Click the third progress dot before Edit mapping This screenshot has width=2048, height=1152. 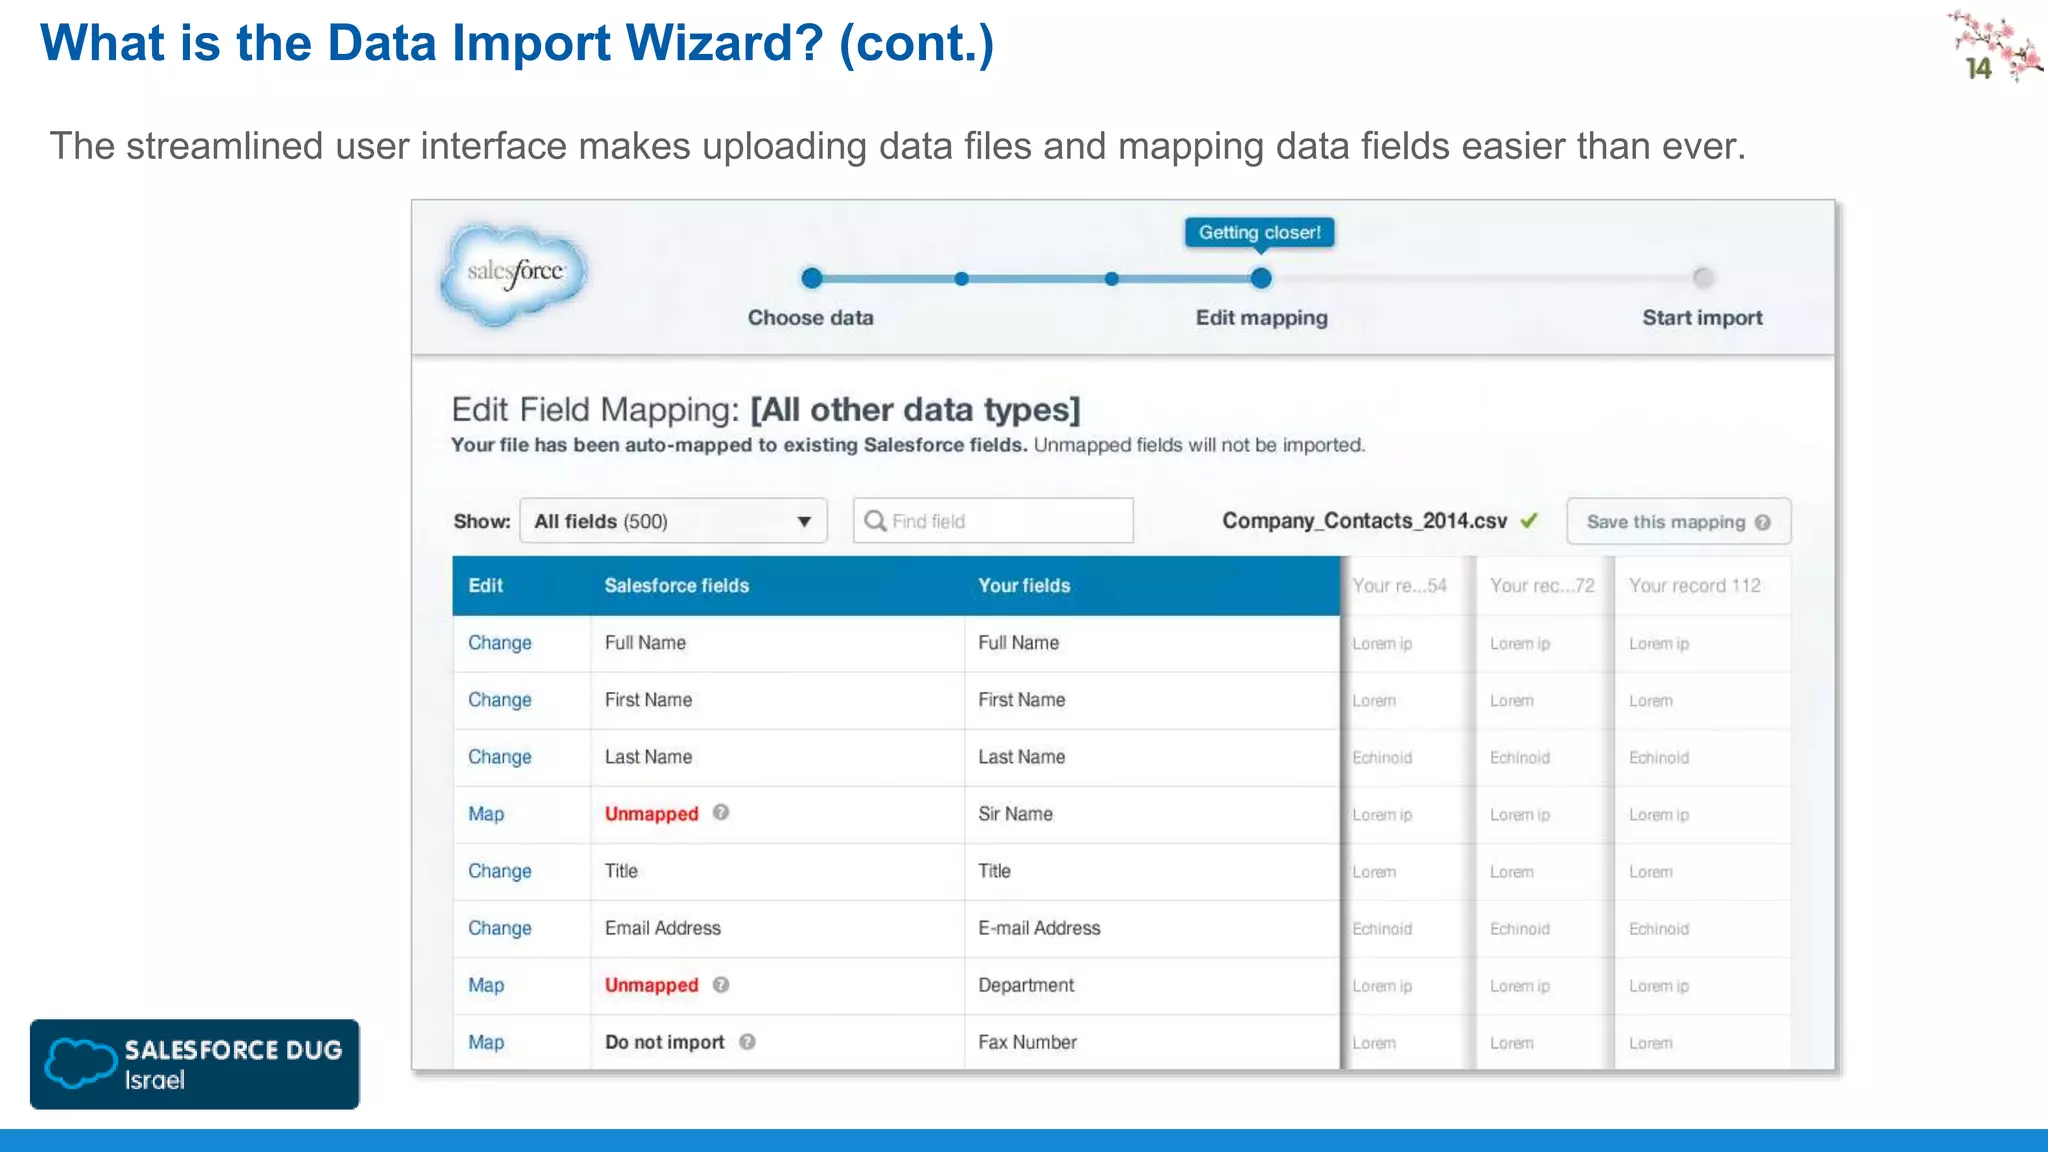pyautogui.click(x=1111, y=279)
